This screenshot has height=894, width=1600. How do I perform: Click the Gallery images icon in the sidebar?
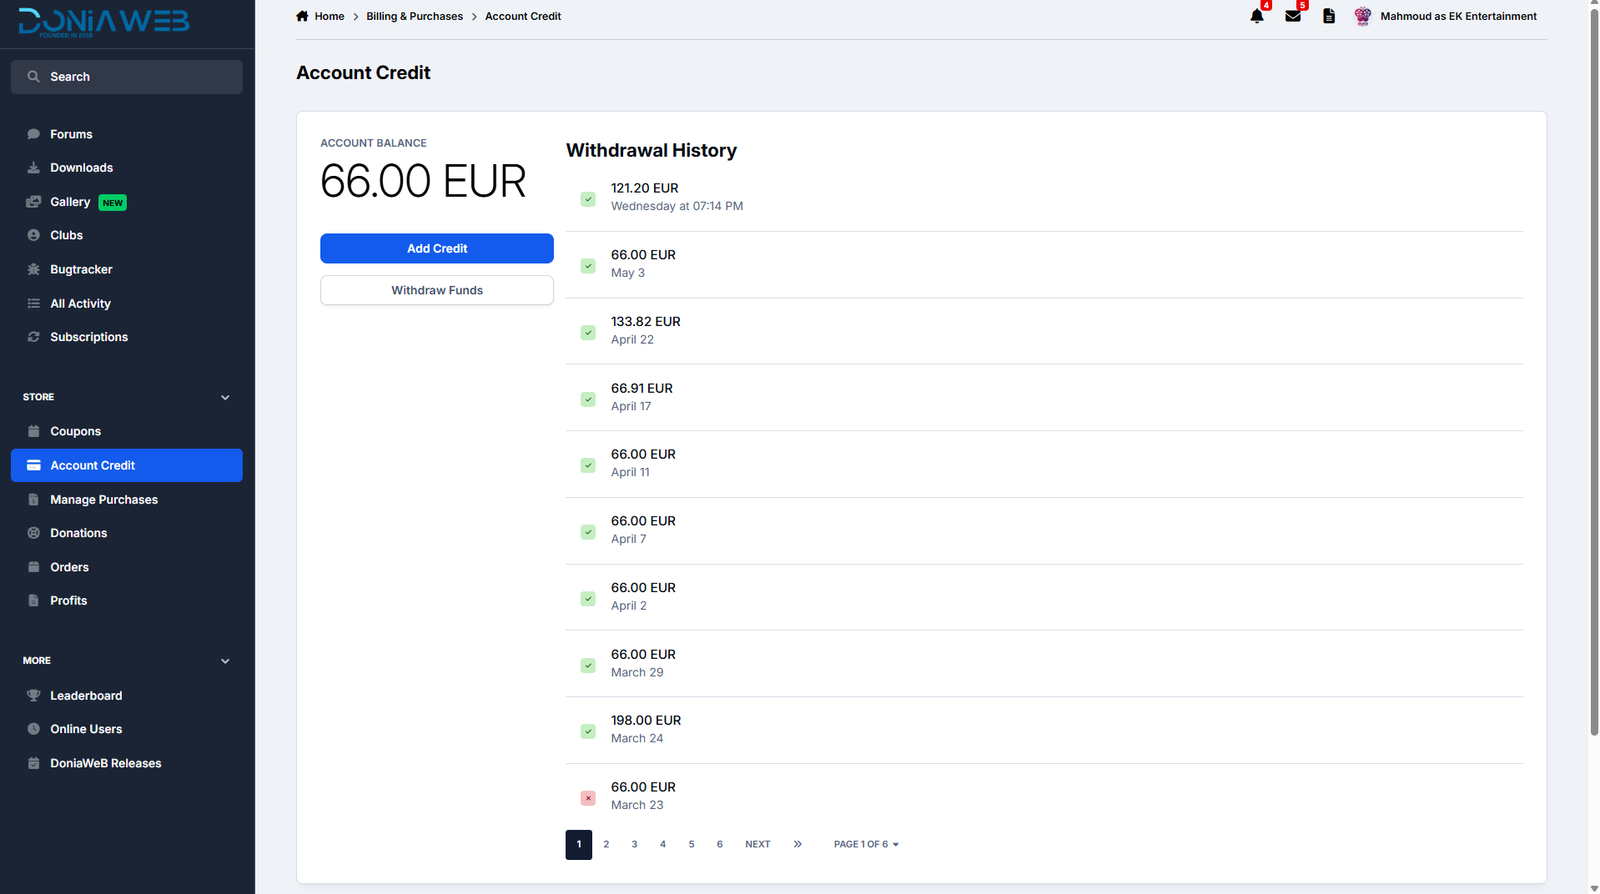click(x=33, y=202)
